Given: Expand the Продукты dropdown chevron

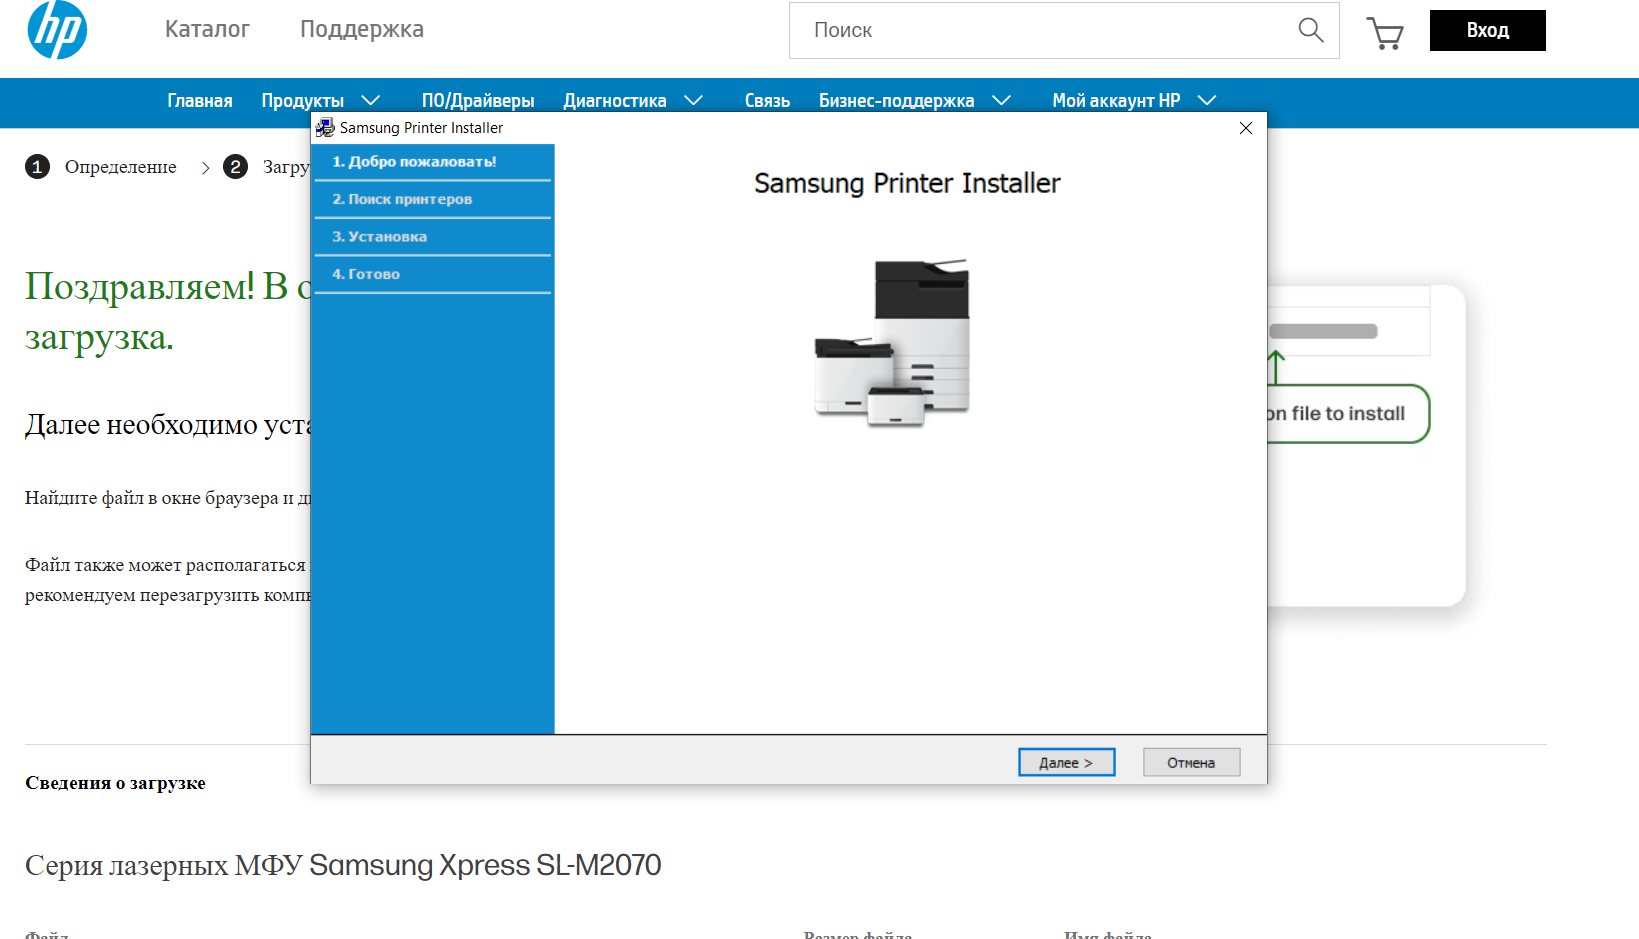Looking at the screenshot, I should coord(370,100).
